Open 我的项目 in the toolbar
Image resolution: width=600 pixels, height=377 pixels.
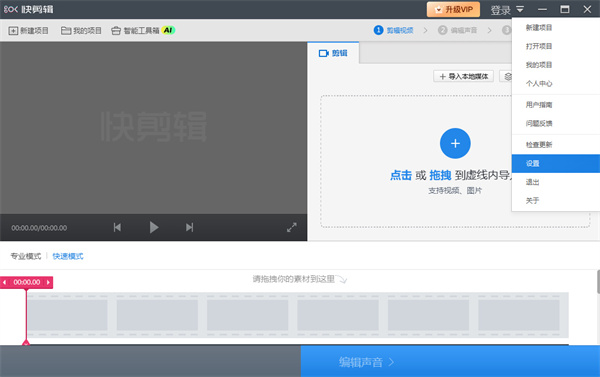[81, 31]
